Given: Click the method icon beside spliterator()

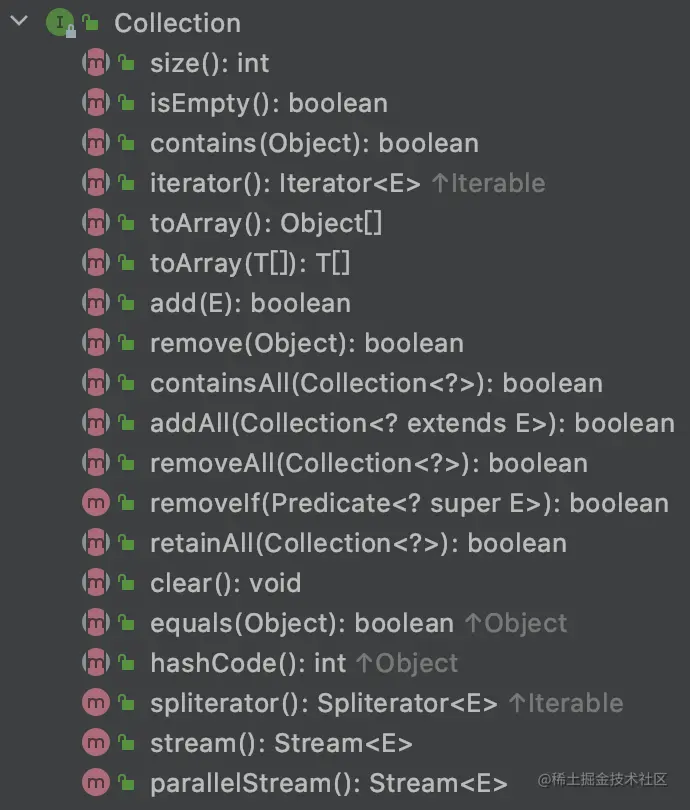Looking at the screenshot, I should click(x=95, y=703).
